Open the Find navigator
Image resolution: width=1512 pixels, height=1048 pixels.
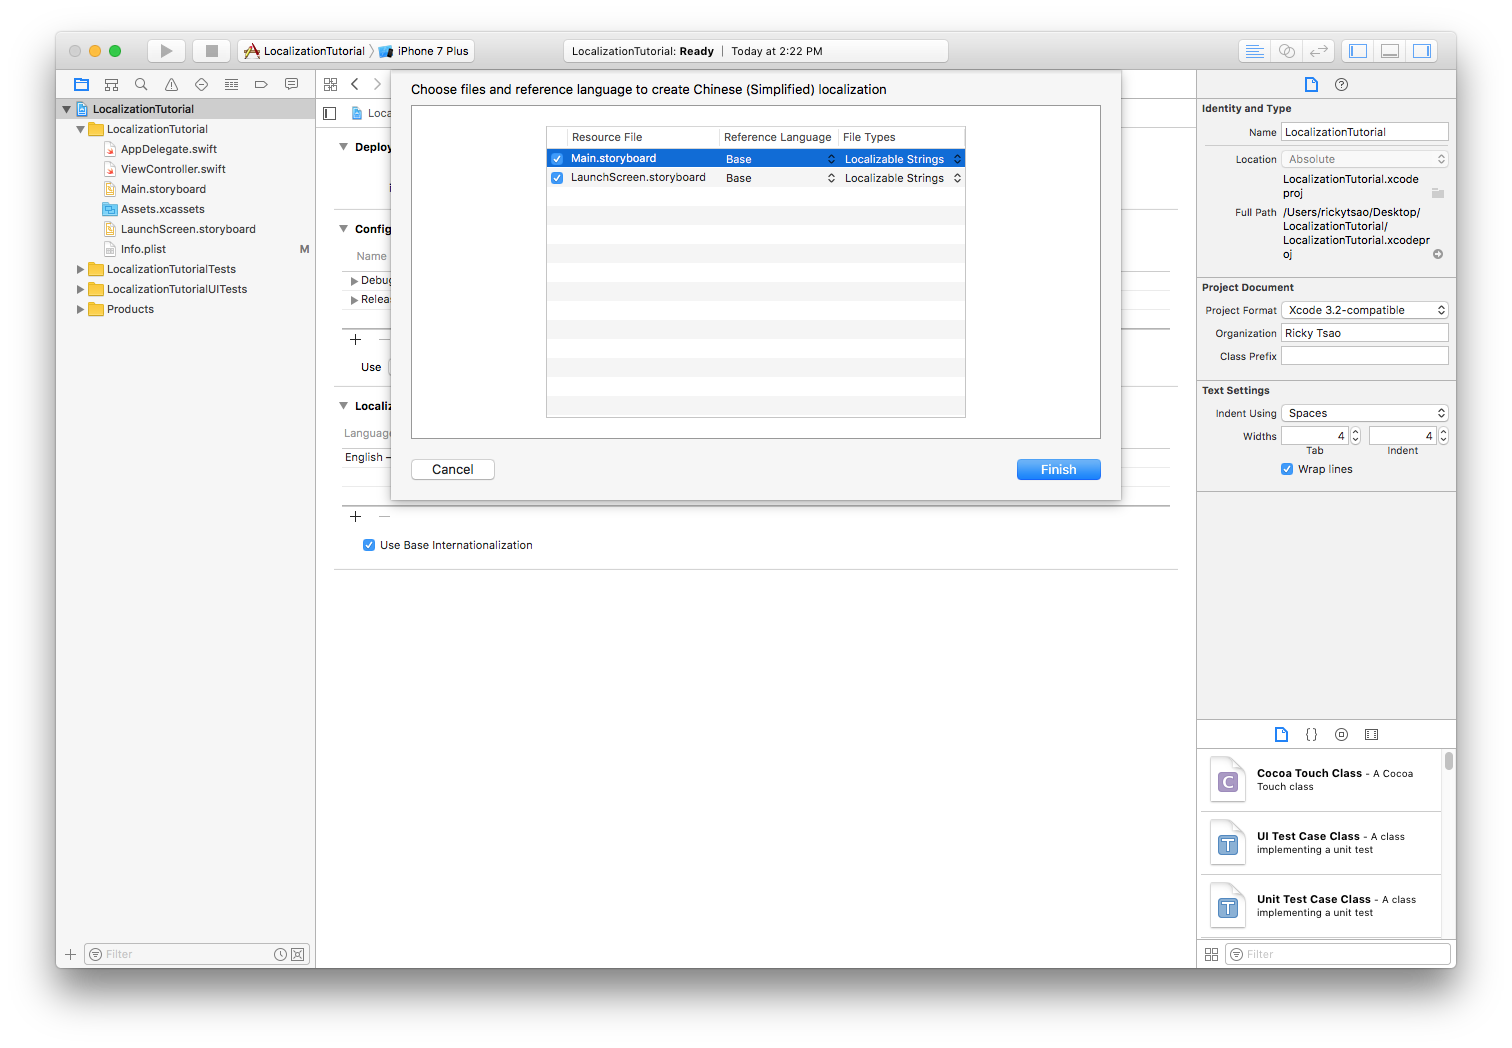[x=141, y=85]
